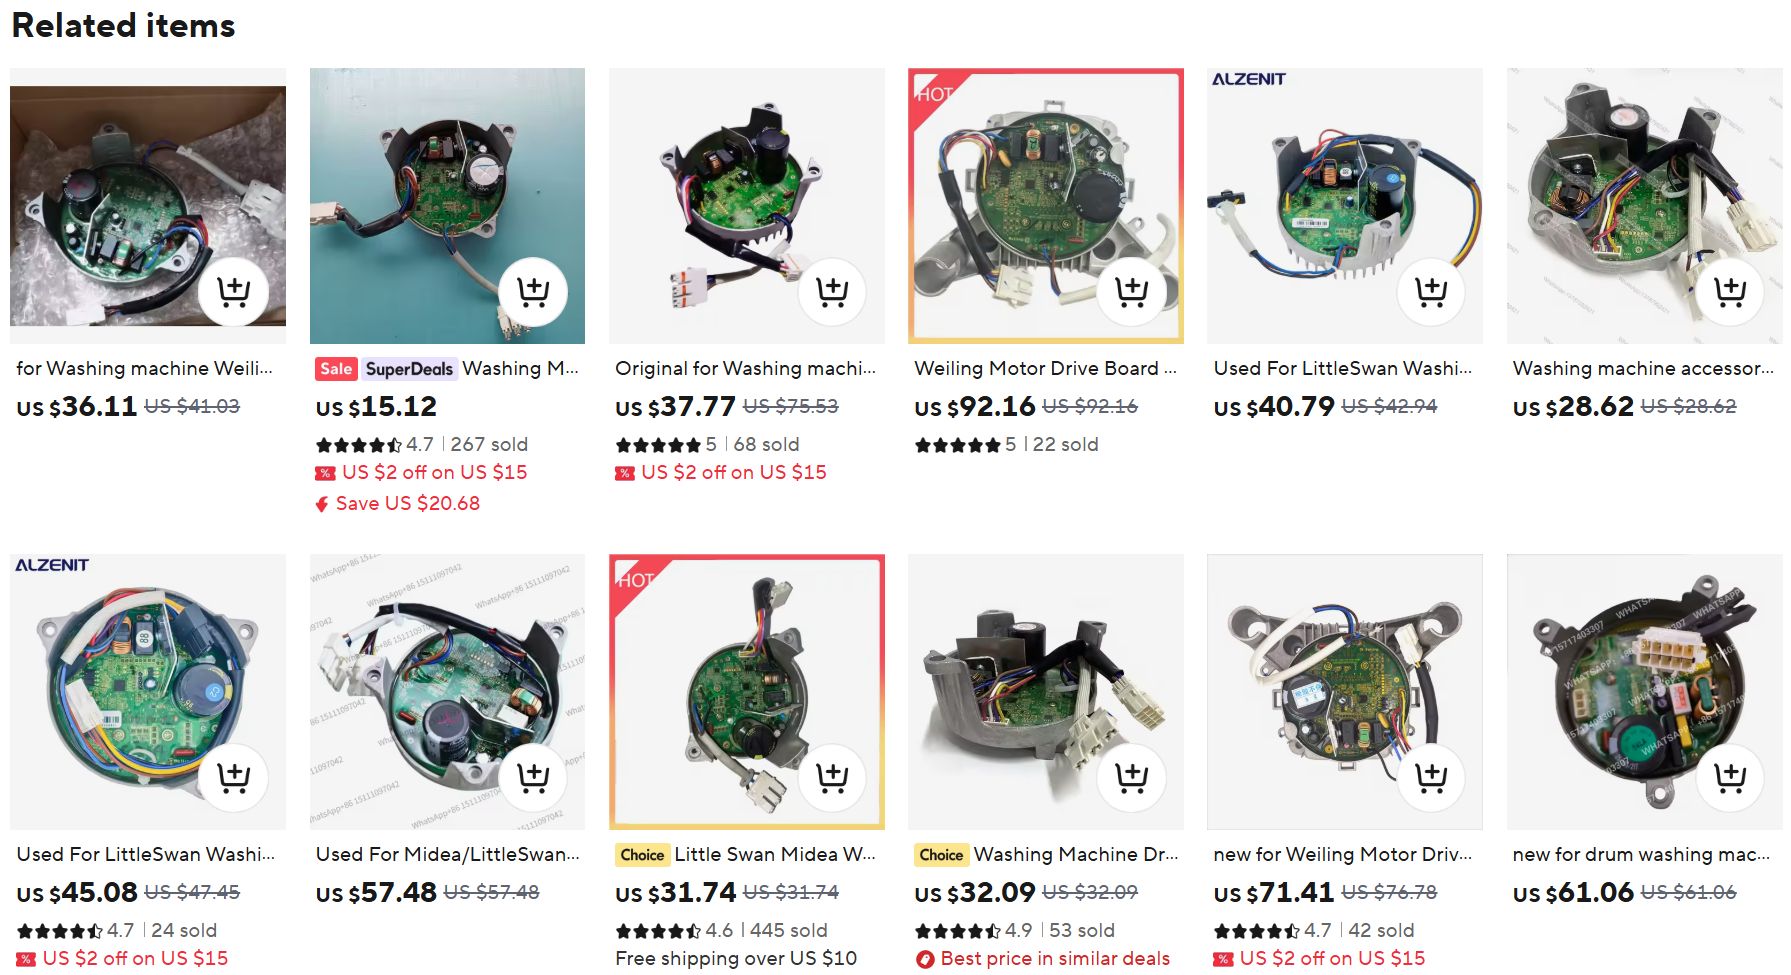Add the US $31.74 Little Swan Midea item to cart
The width and height of the screenshot is (1791, 975).
pos(832,777)
